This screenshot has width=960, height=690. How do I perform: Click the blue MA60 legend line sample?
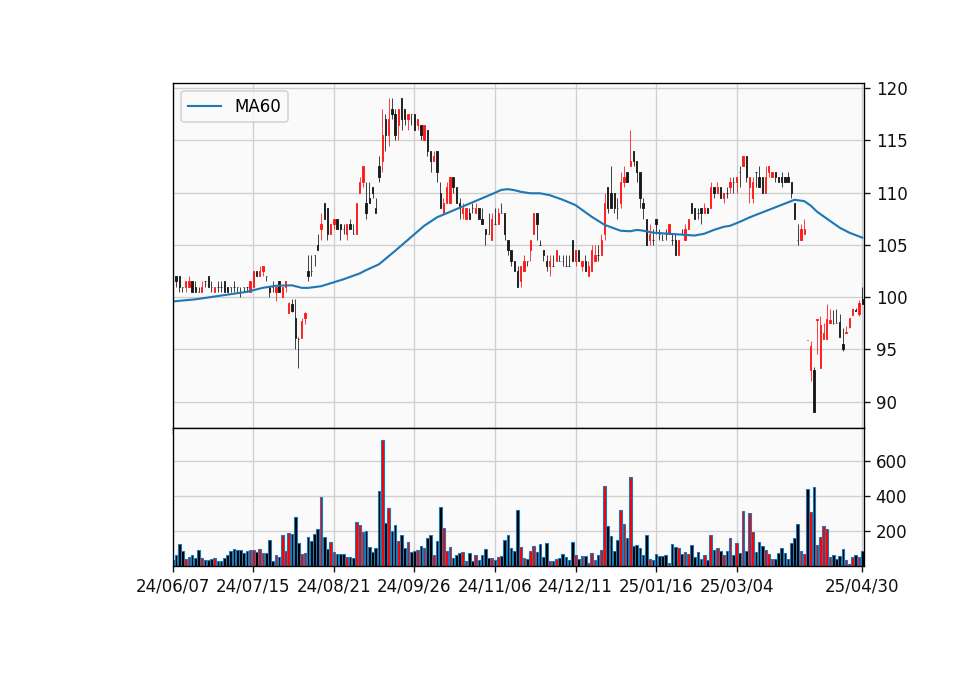[x=204, y=107]
